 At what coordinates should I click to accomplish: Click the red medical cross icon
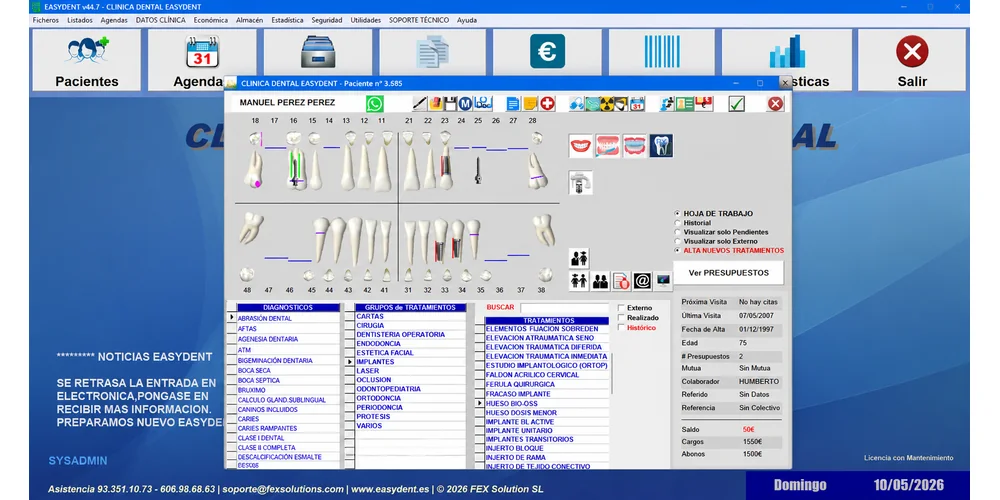(547, 103)
